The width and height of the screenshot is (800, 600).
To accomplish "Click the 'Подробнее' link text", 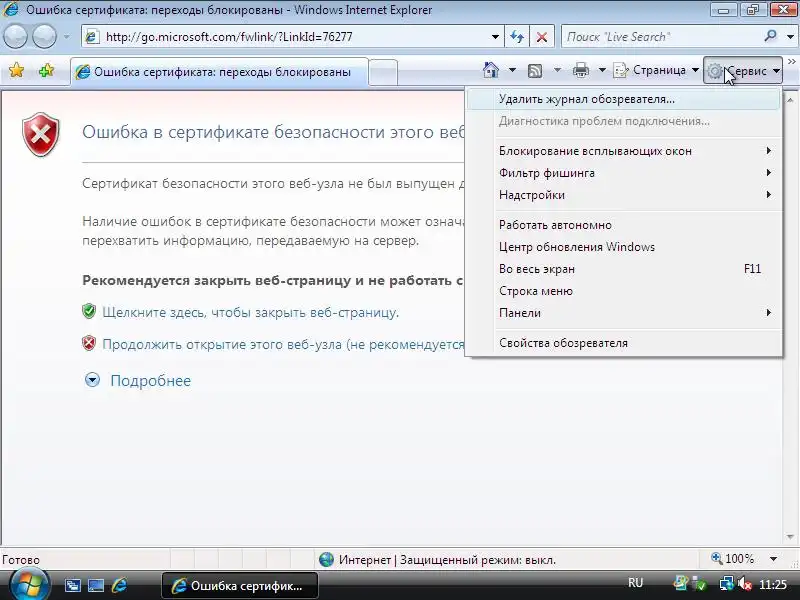I will tap(151, 381).
